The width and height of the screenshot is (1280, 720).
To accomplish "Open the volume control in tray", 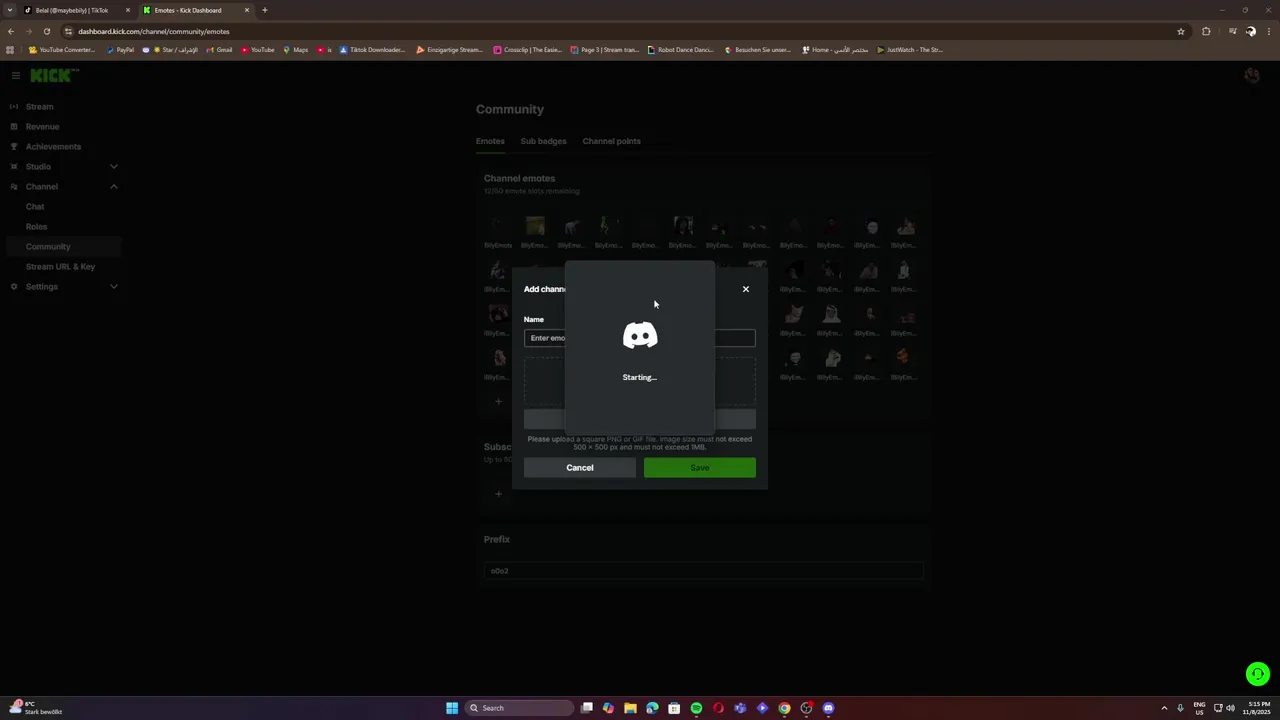I will 1231,708.
